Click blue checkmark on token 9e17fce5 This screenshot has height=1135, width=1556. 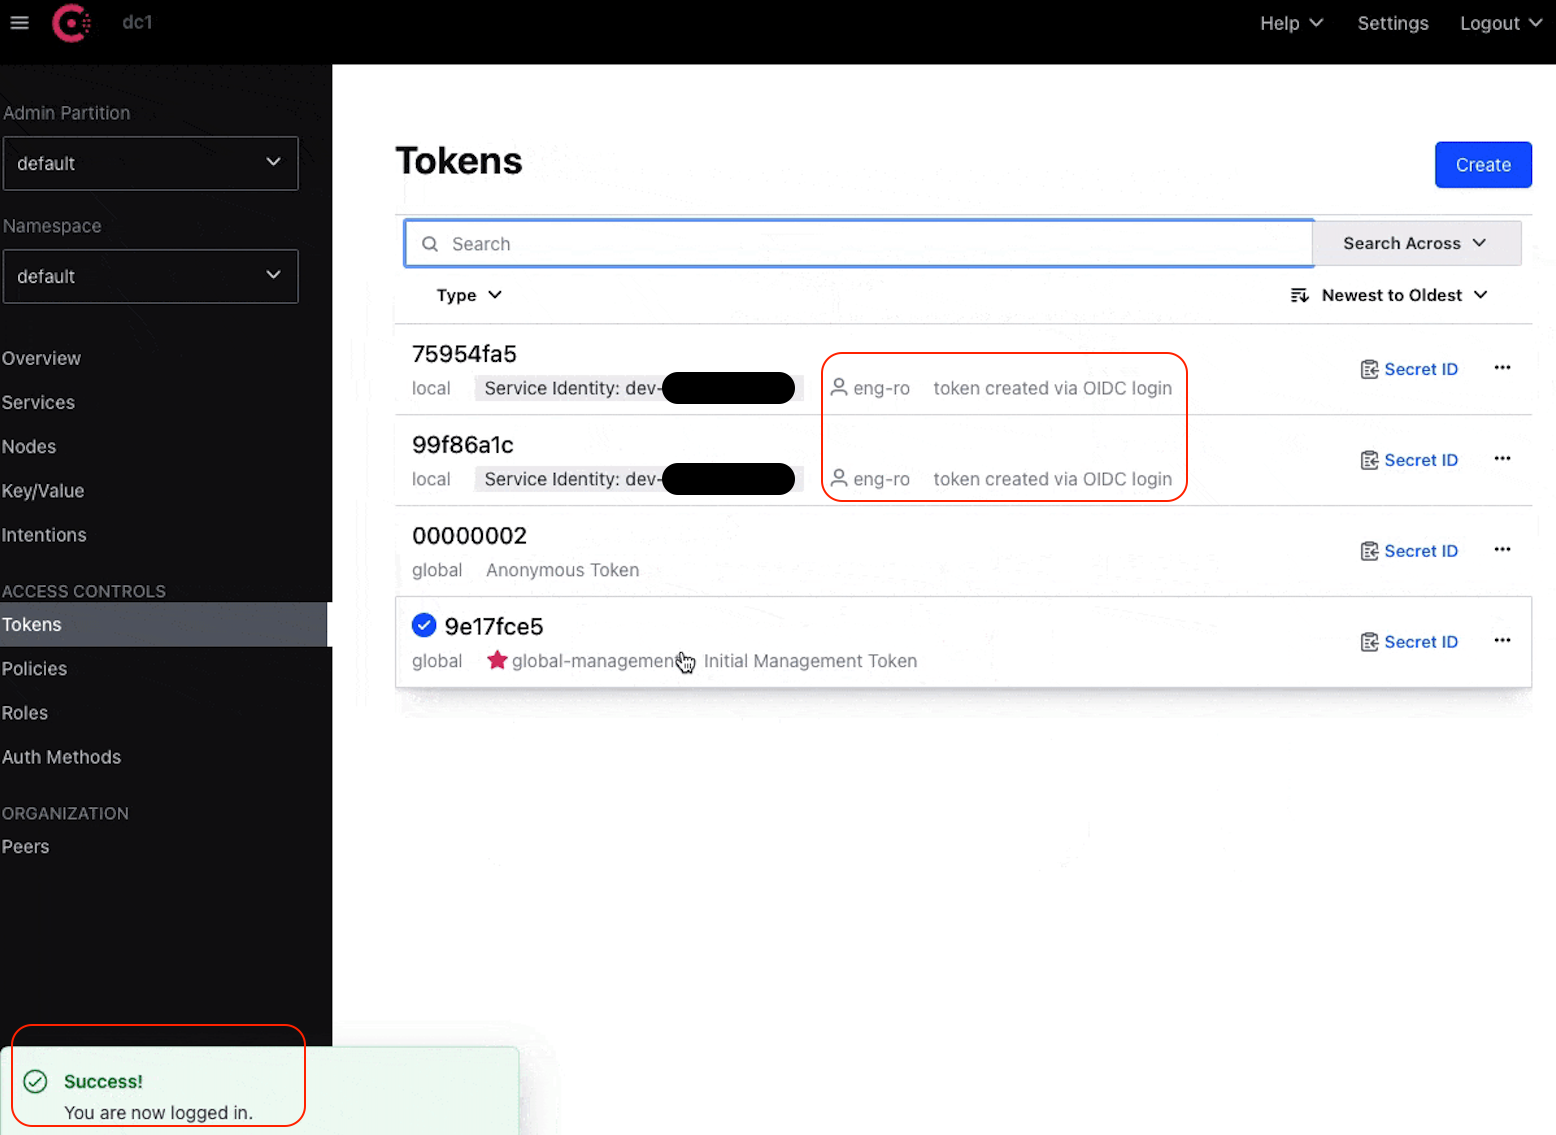[424, 626]
